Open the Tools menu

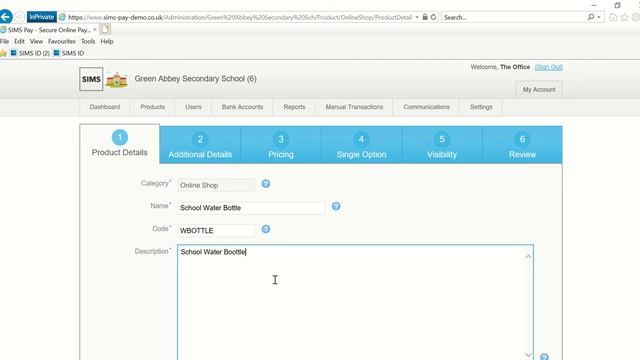pyautogui.click(x=88, y=41)
